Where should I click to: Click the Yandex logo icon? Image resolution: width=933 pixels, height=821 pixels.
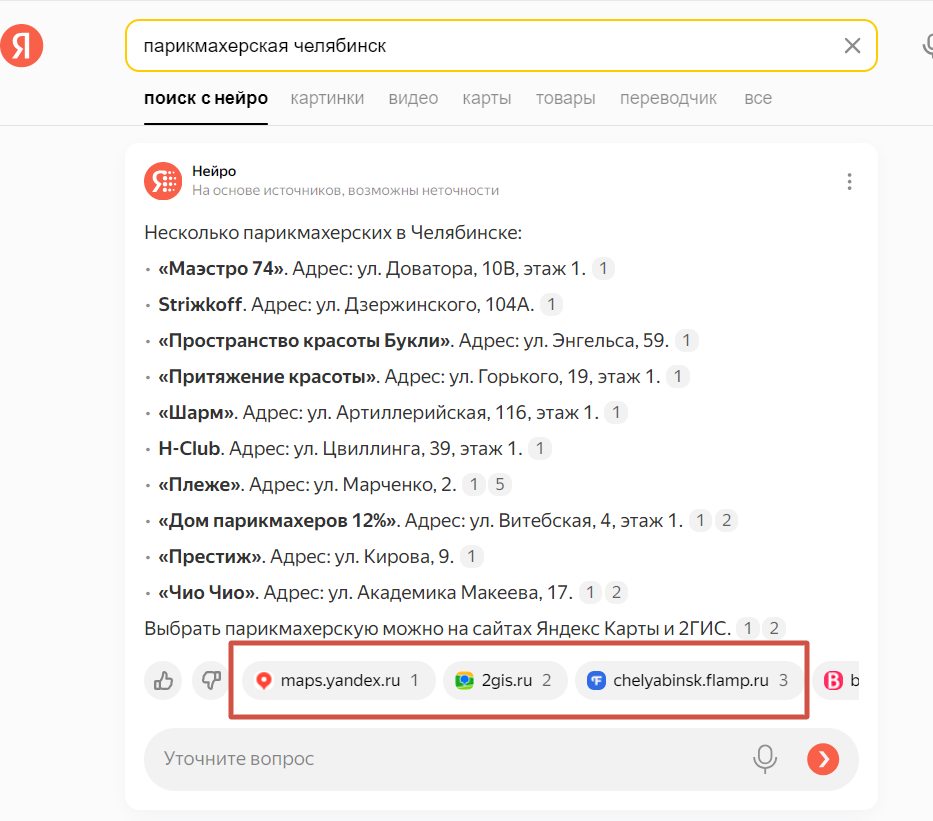pos(20,45)
